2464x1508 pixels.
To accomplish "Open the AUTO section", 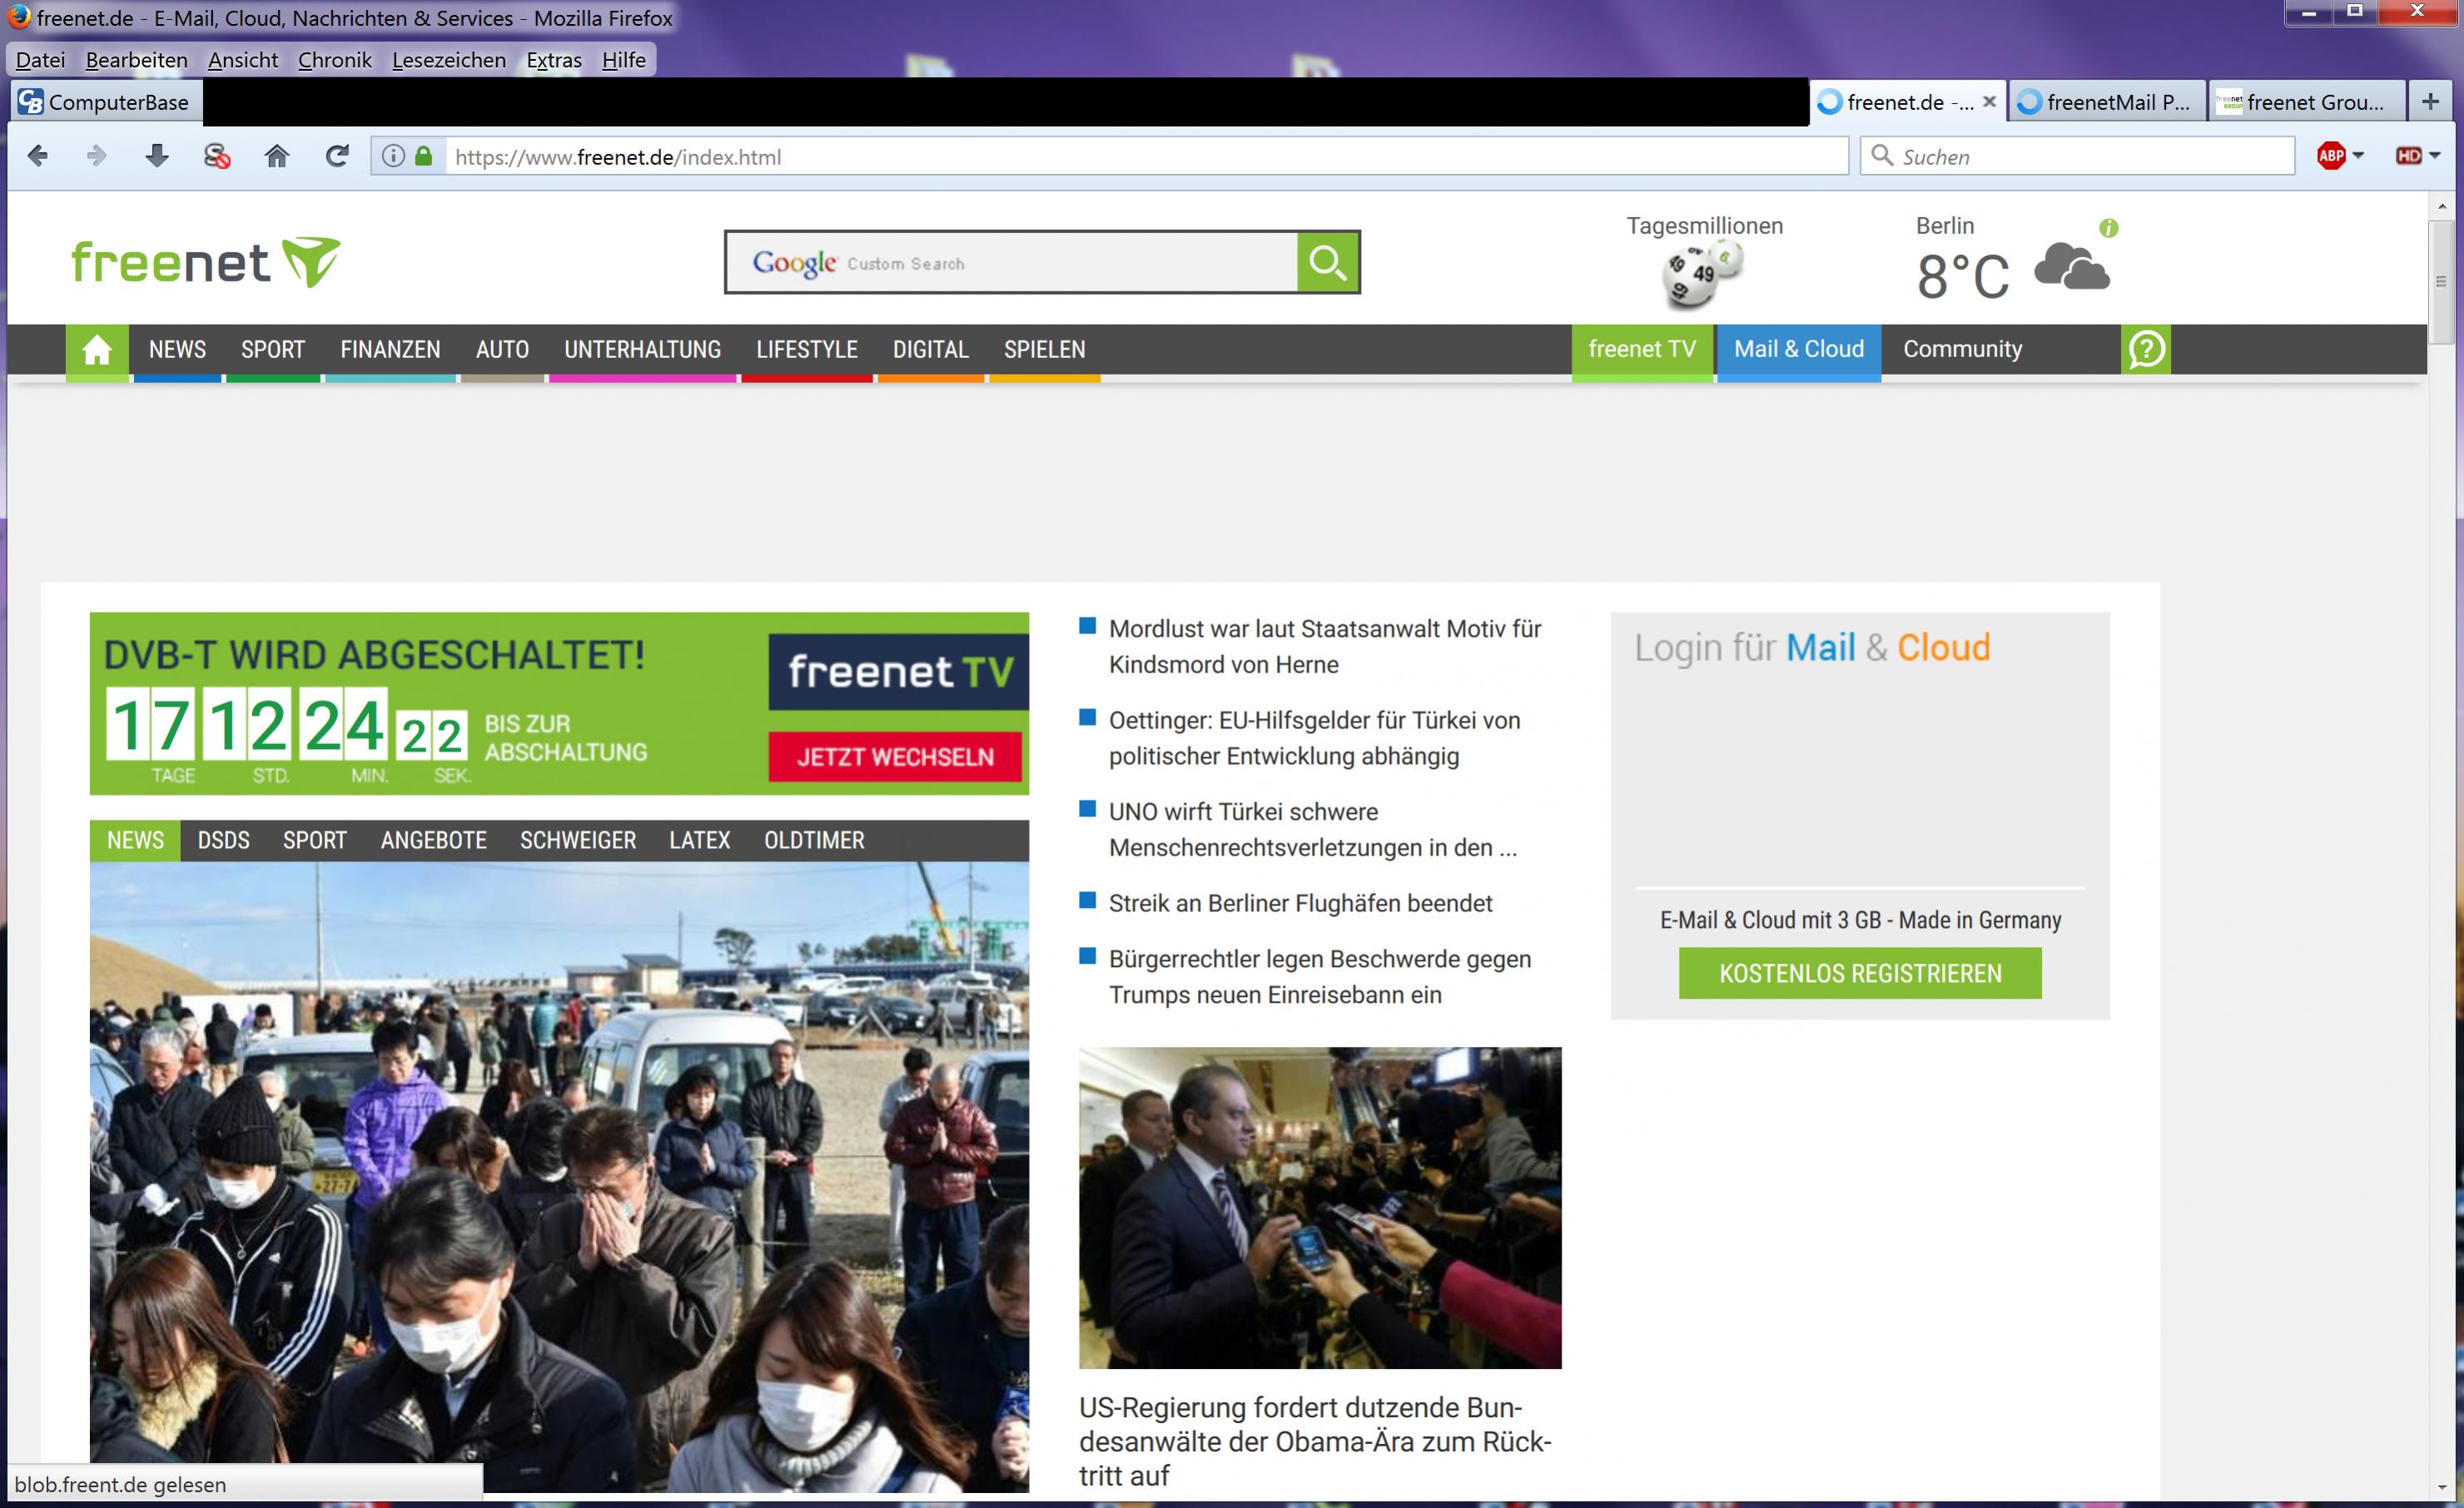I will click(x=502, y=350).
